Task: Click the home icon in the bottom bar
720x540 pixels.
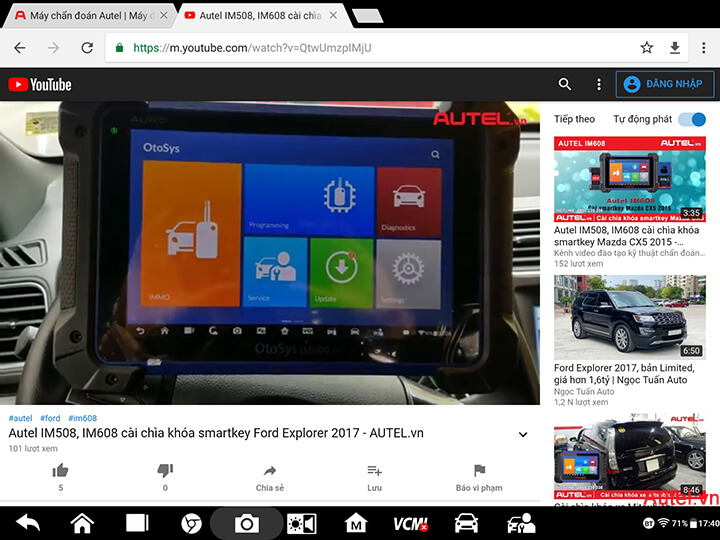Action: coord(82,523)
